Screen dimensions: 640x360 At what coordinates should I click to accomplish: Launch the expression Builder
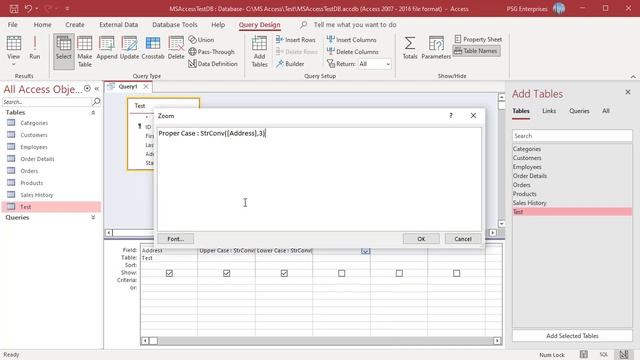pyautogui.click(x=290, y=64)
